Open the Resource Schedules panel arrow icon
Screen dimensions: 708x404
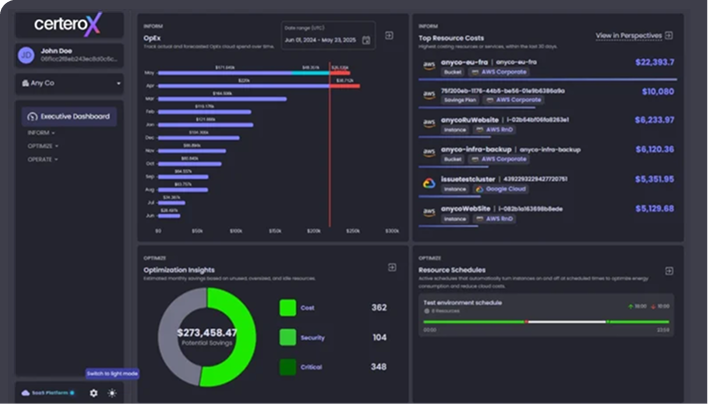(x=667, y=267)
